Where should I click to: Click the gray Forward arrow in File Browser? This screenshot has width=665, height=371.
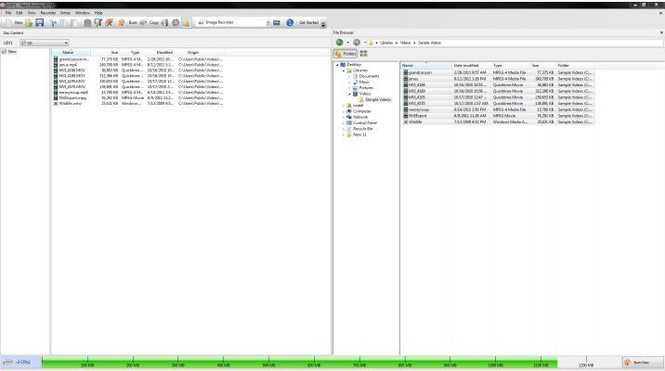click(357, 42)
